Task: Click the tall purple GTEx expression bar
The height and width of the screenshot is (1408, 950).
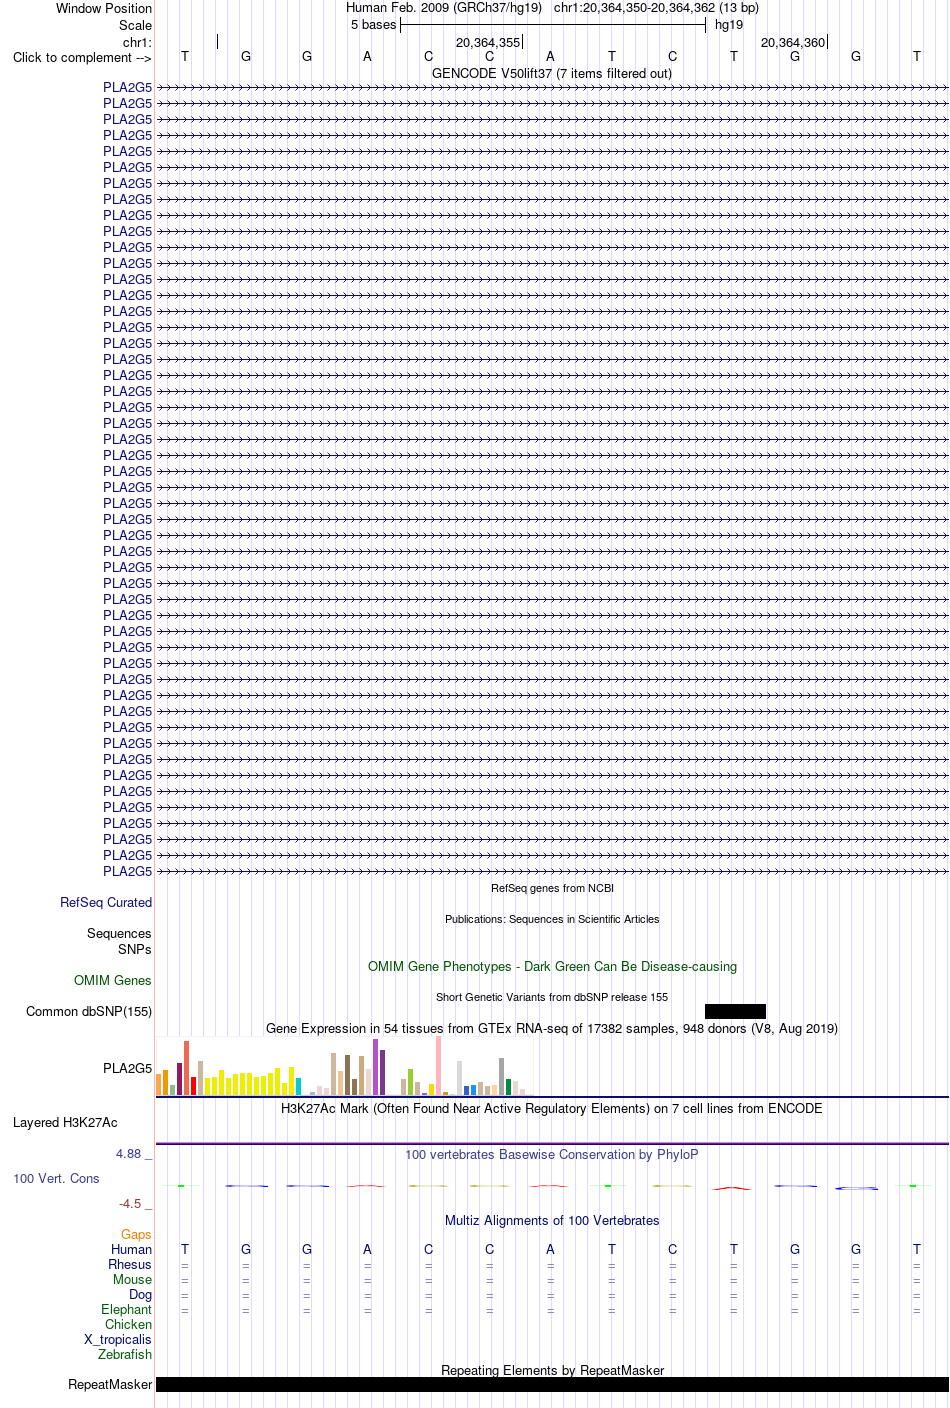Action: pos(375,1068)
